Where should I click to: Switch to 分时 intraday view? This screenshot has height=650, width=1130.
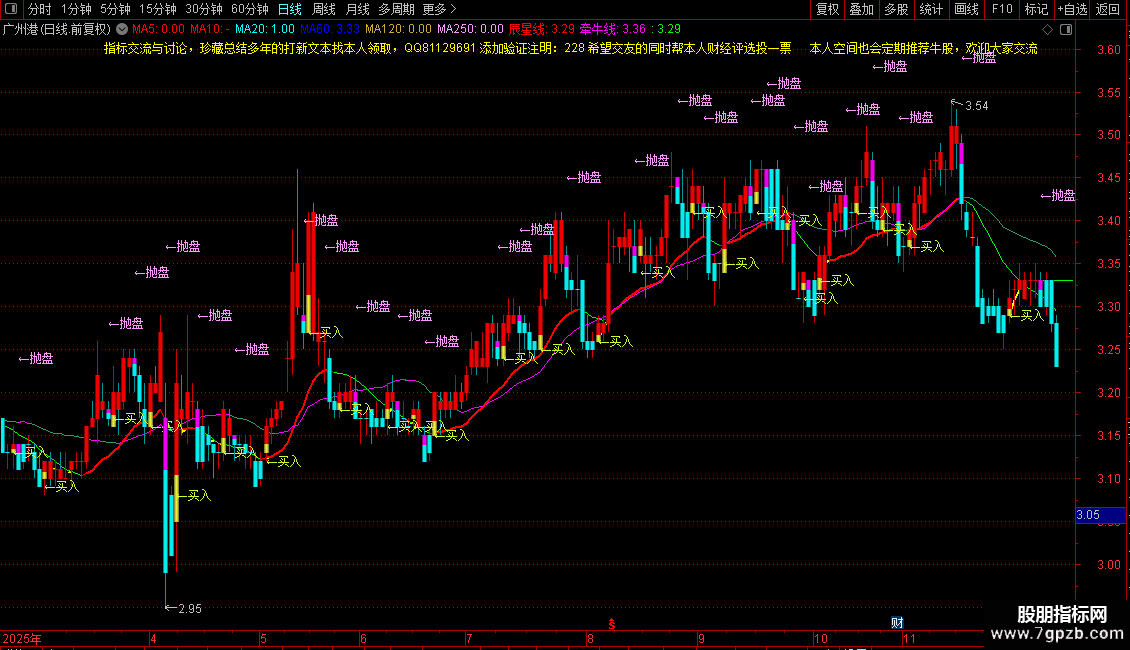coord(40,9)
